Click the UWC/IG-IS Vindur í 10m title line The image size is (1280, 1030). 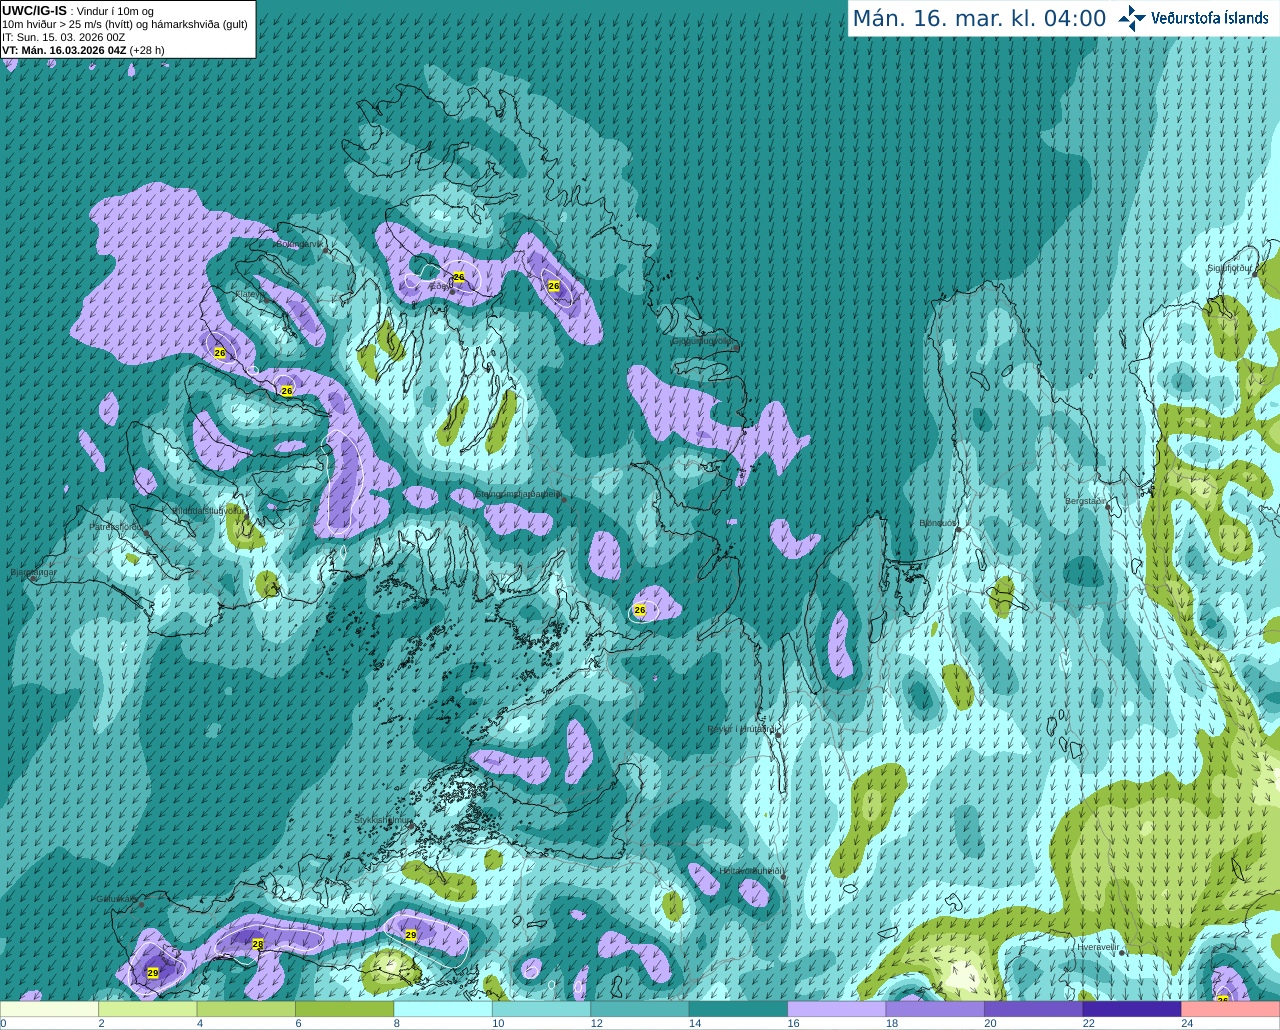pyautogui.click(x=78, y=11)
